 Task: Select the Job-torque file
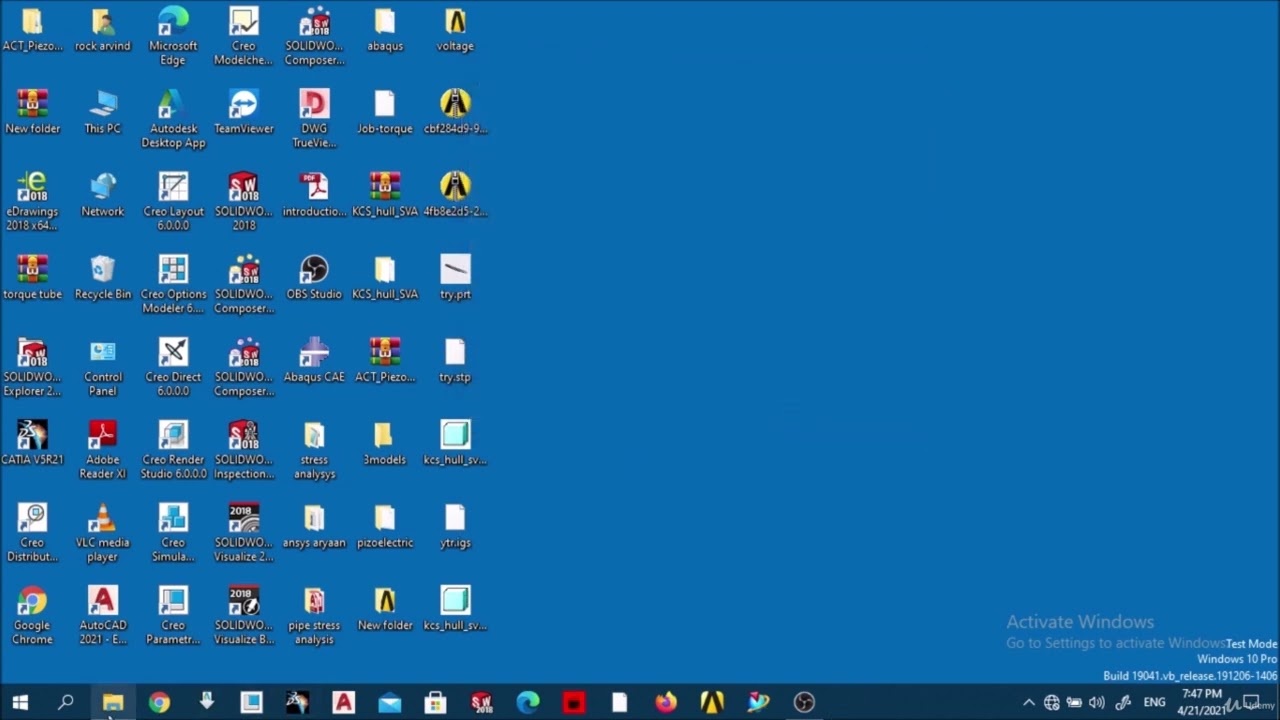tap(385, 111)
